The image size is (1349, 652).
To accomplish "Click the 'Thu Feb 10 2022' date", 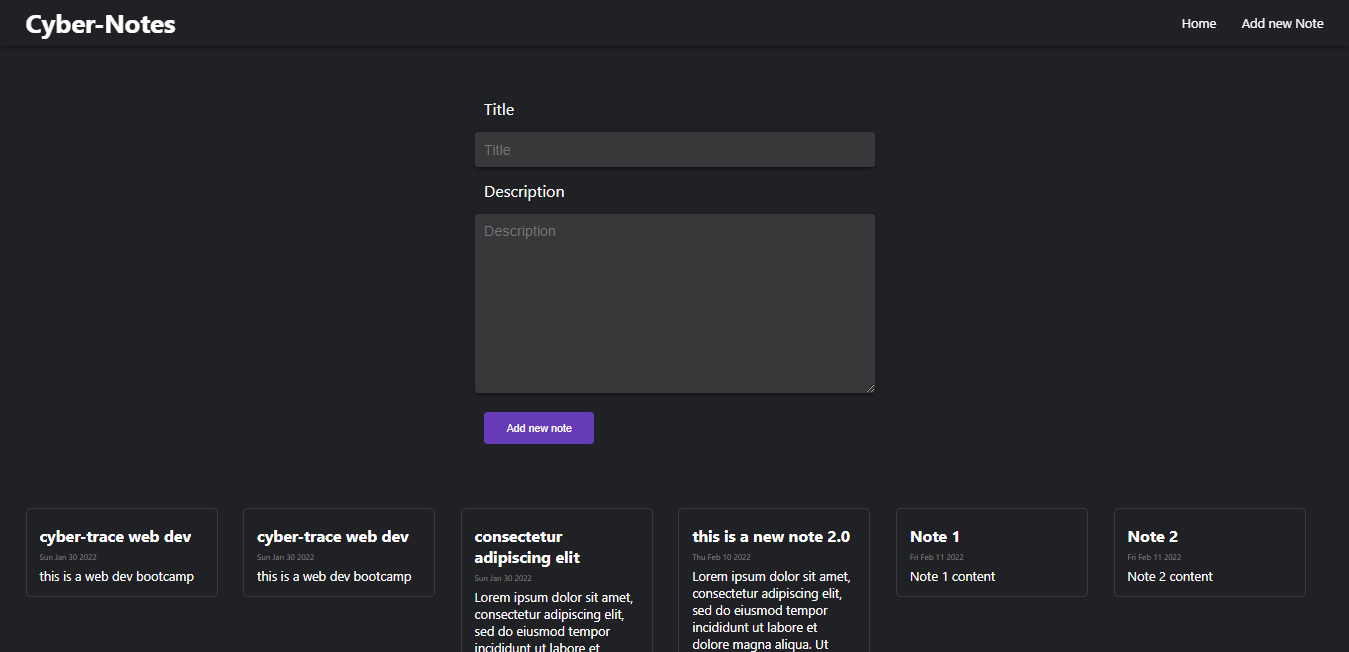I will [x=721, y=557].
